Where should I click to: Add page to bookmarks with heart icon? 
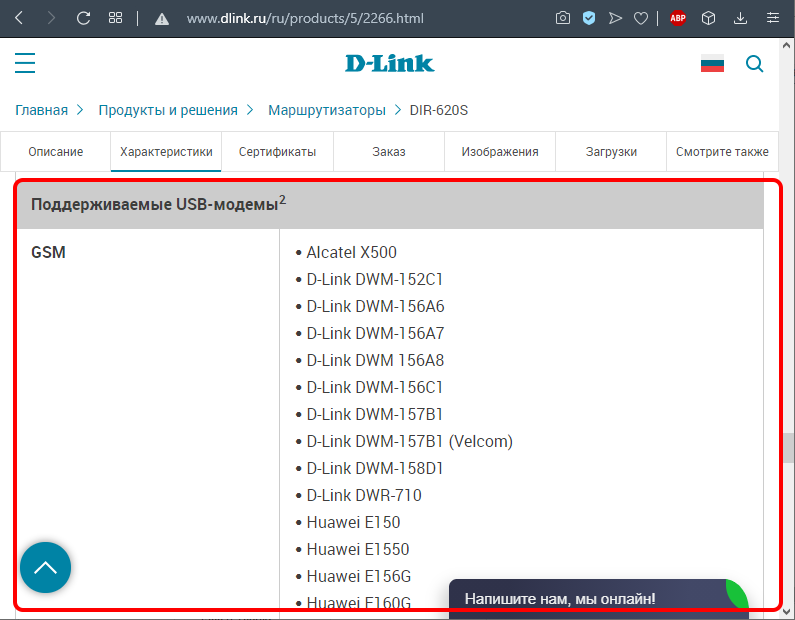(641, 19)
